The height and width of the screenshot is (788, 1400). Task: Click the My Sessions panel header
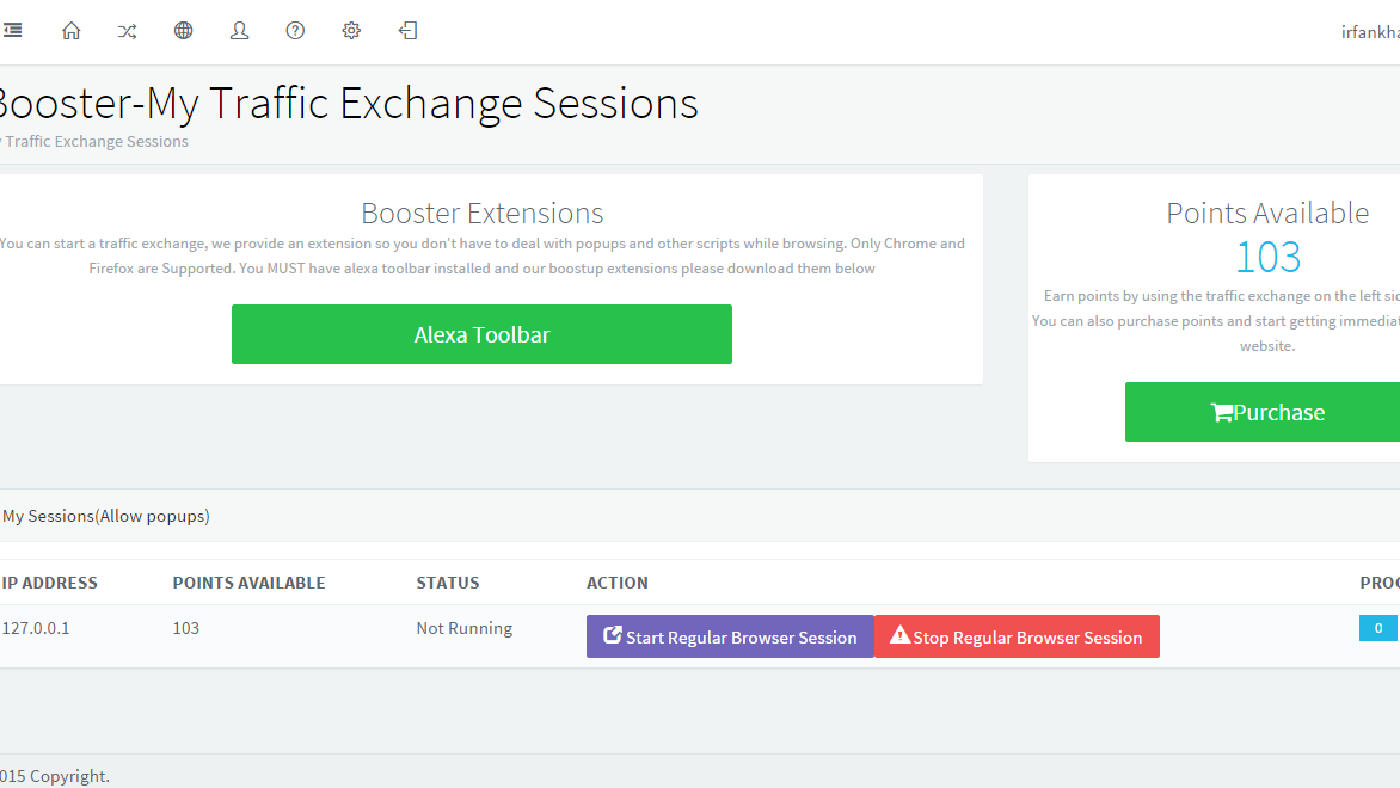pos(106,517)
